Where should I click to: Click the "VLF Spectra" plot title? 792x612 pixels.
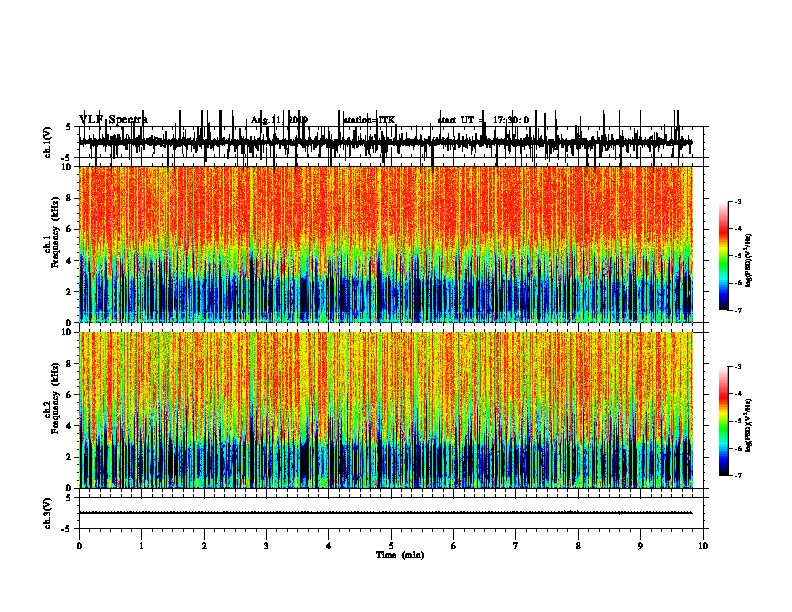click(x=114, y=120)
